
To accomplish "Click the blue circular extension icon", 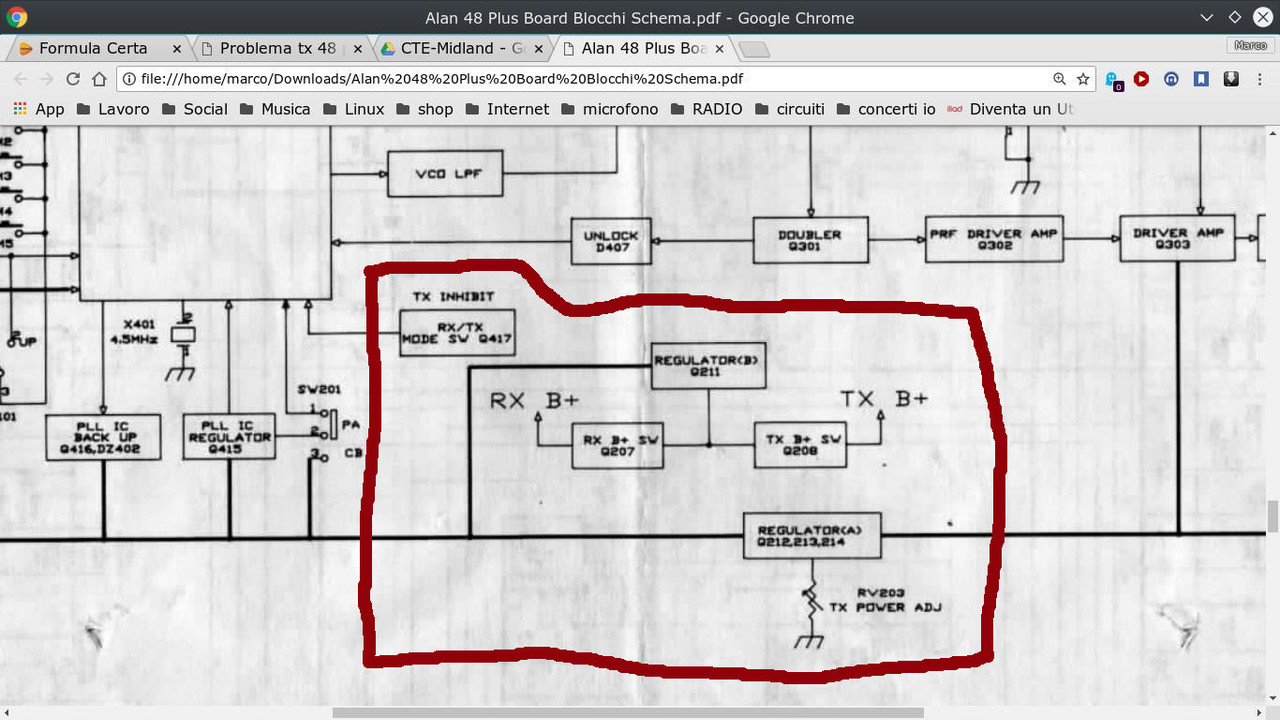I will (x=1171, y=79).
